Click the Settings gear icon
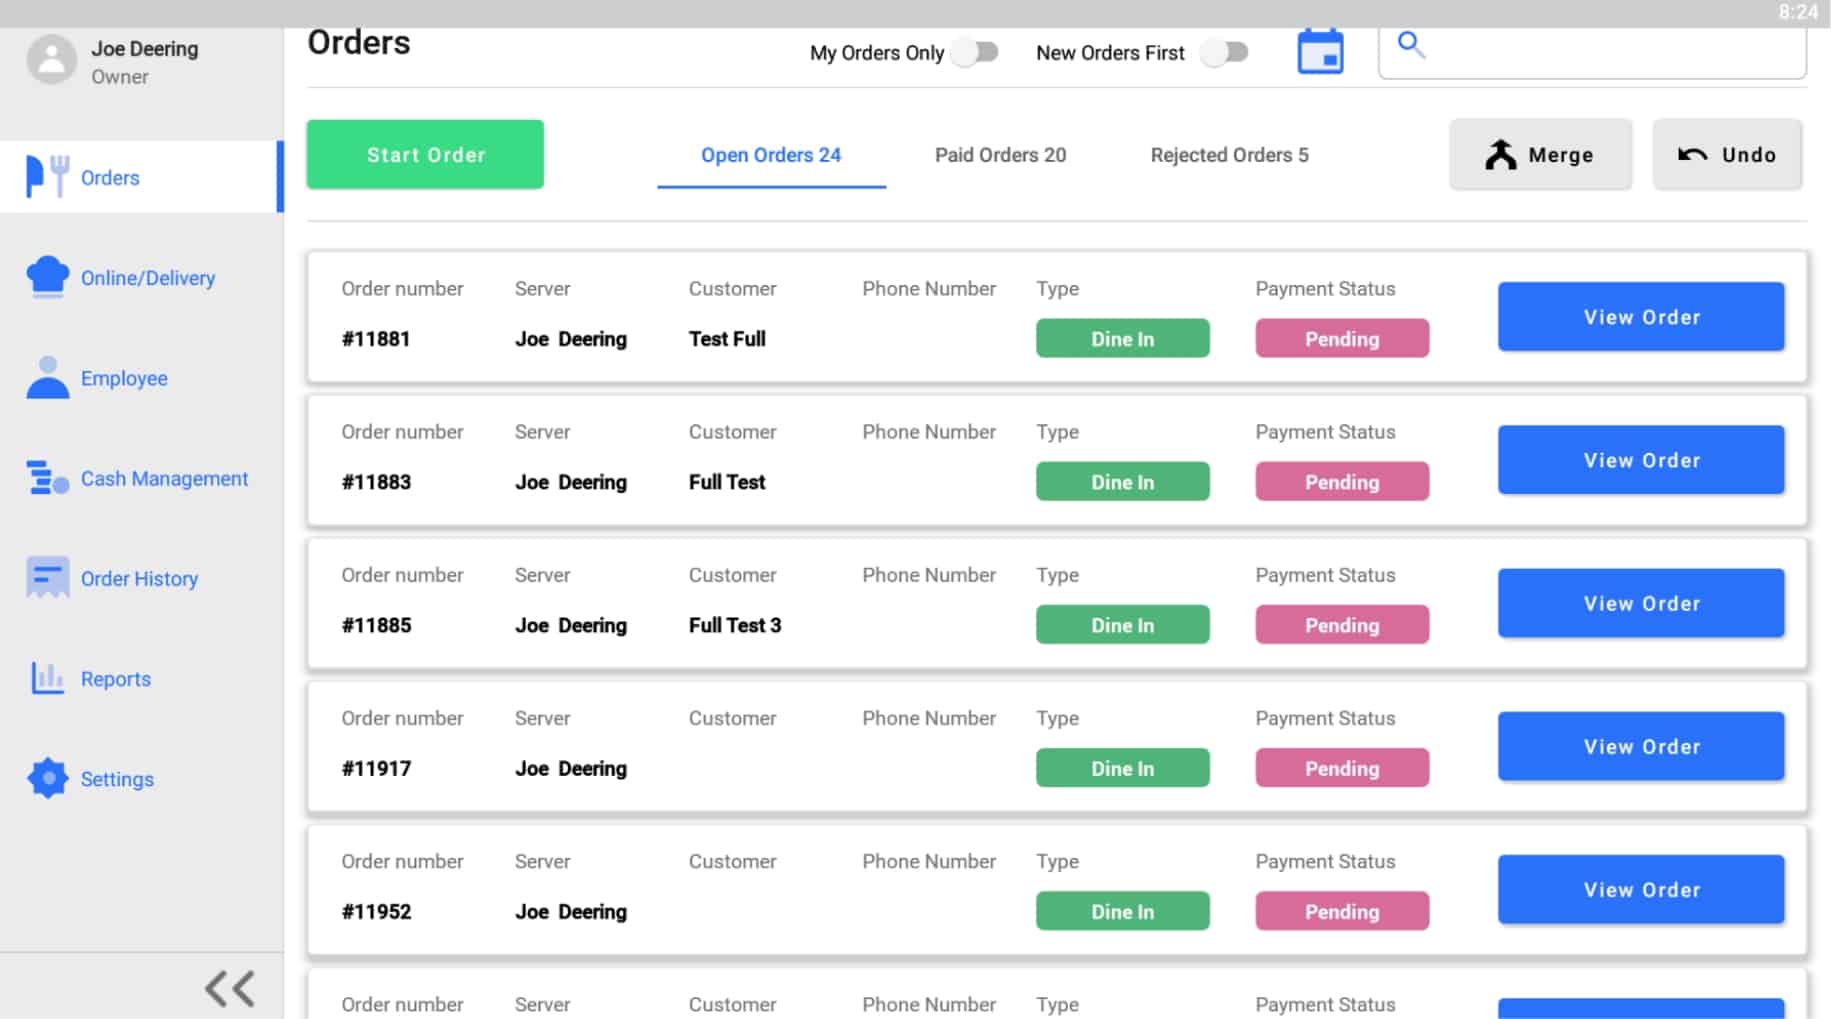Image resolution: width=1831 pixels, height=1019 pixels. click(47, 778)
